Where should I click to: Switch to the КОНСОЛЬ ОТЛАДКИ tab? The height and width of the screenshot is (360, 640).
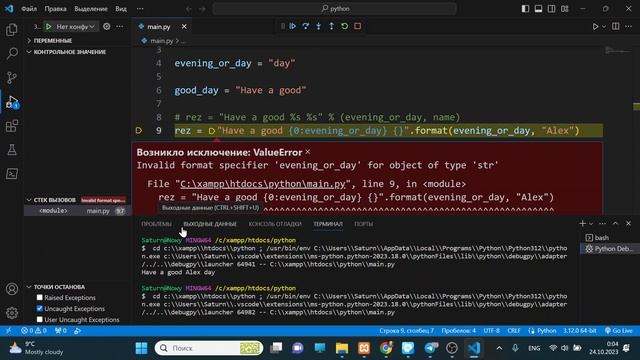[x=275, y=224]
